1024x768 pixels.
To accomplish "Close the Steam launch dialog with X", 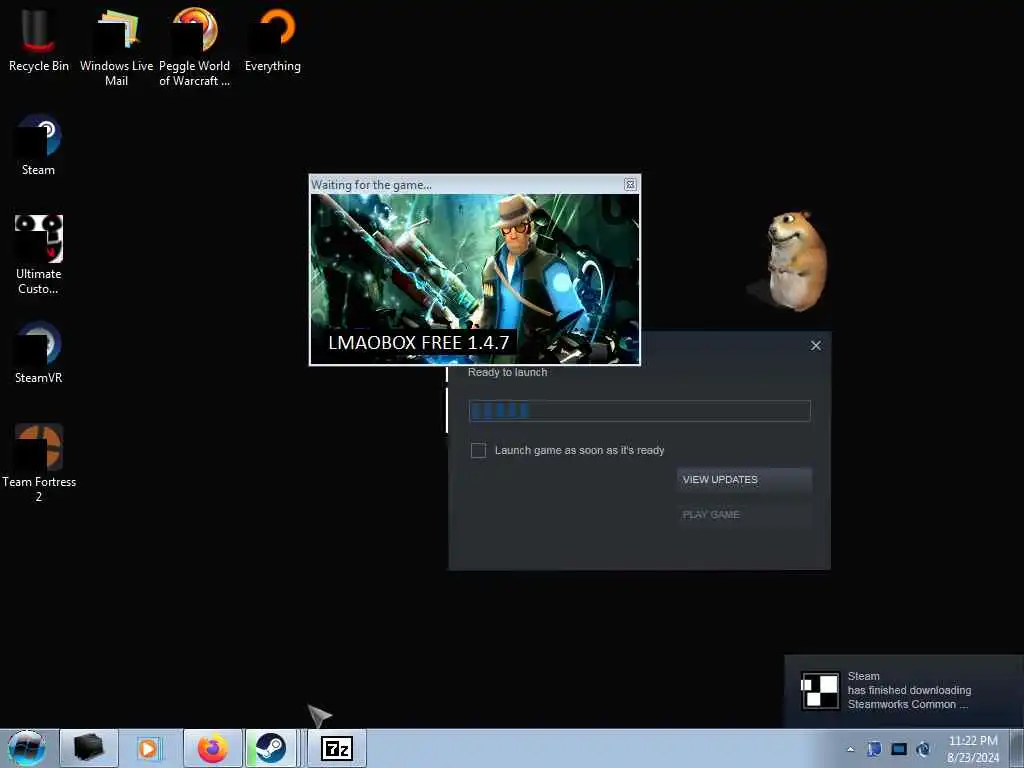I will pos(816,345).
